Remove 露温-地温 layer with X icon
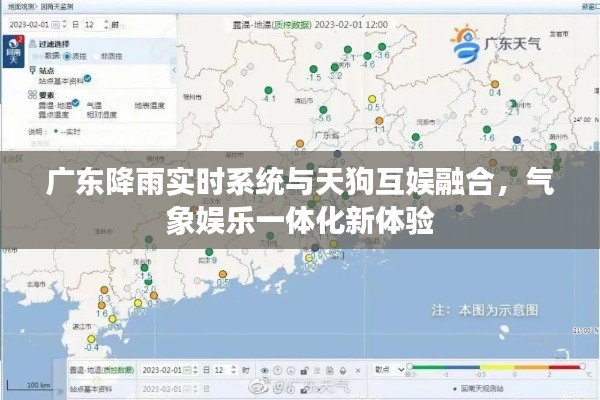Viewport: 600px width, 400px height. (358, 371)
